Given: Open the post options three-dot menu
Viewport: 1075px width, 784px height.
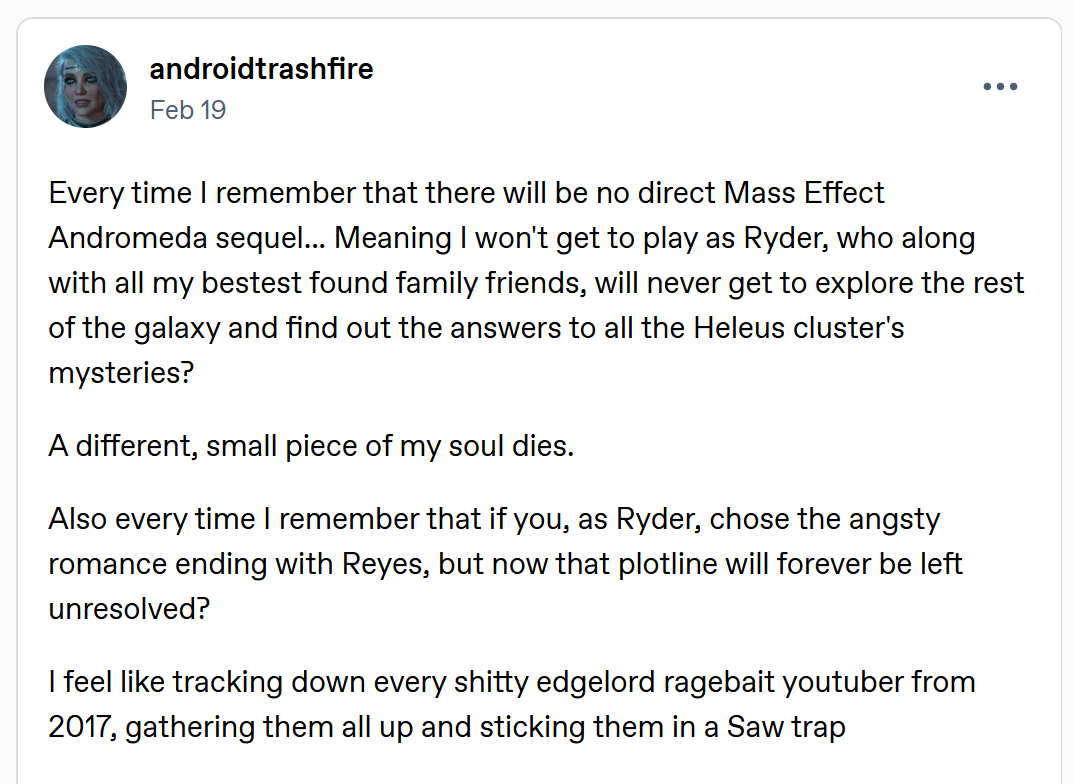Looking at the screenshot, I should click(x=1000, y=87).
